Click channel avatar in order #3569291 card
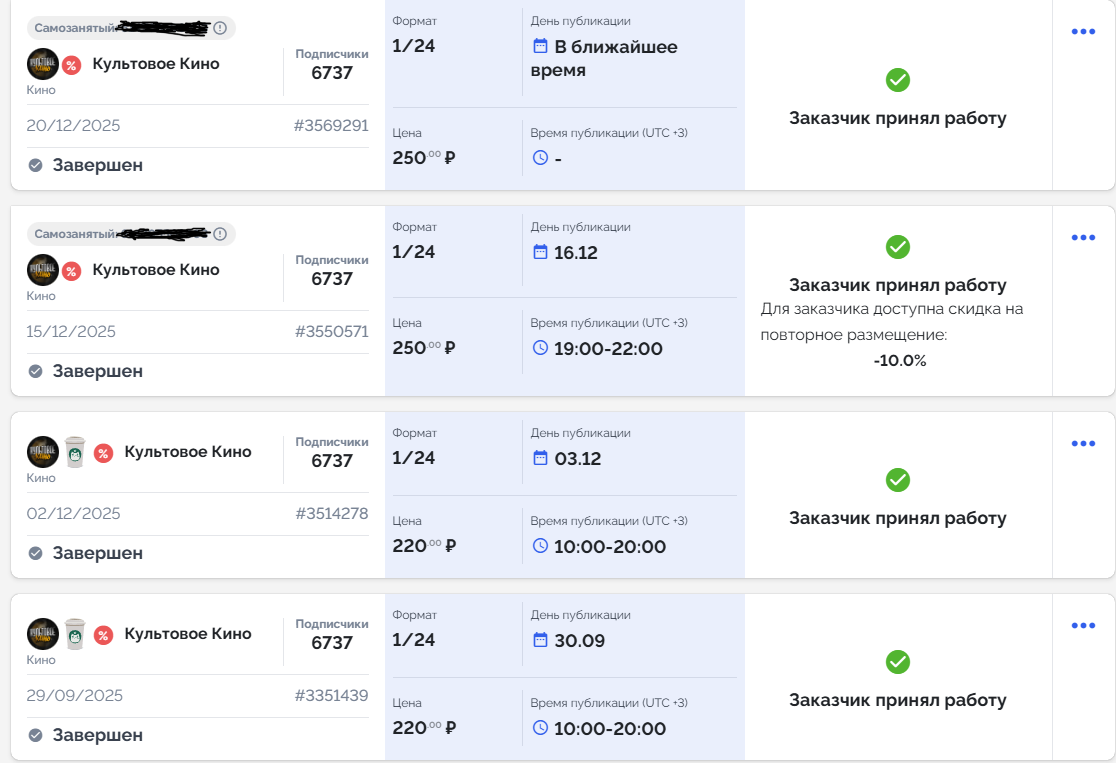The image size is (1116, 763). pyautogui.click(x=42, y=64)
